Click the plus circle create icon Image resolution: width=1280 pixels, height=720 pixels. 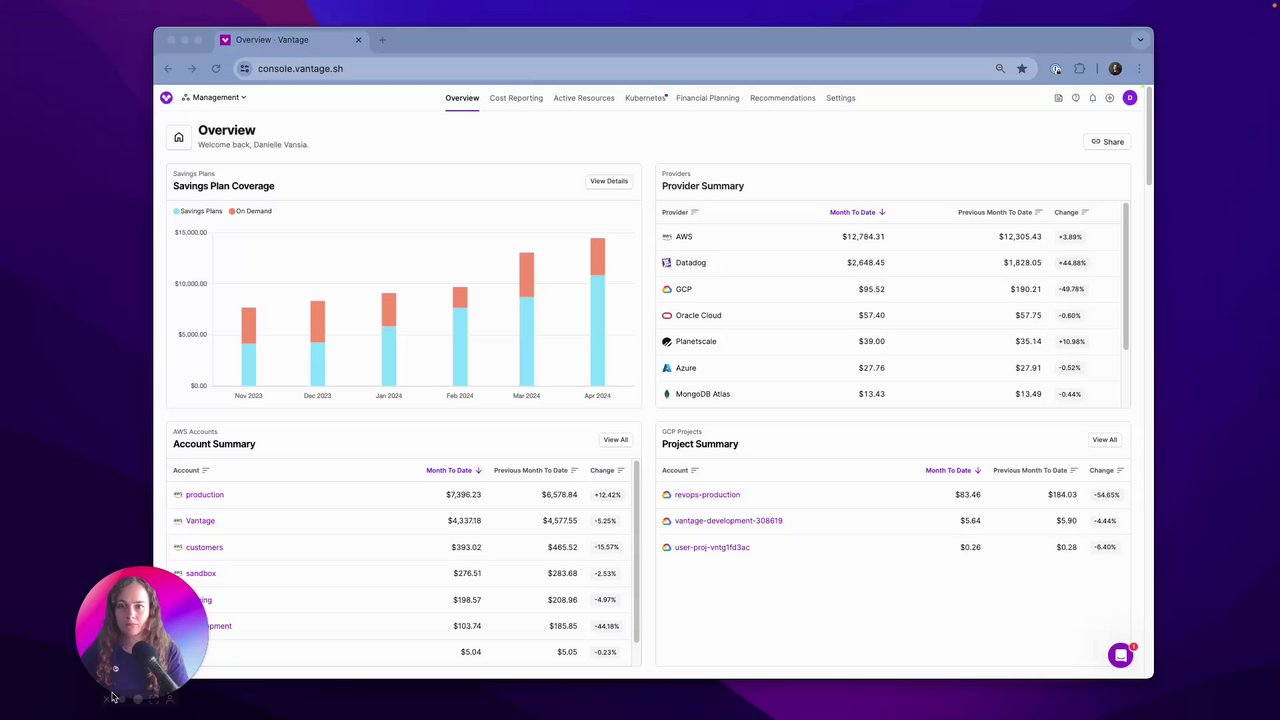coord(1109,98)
